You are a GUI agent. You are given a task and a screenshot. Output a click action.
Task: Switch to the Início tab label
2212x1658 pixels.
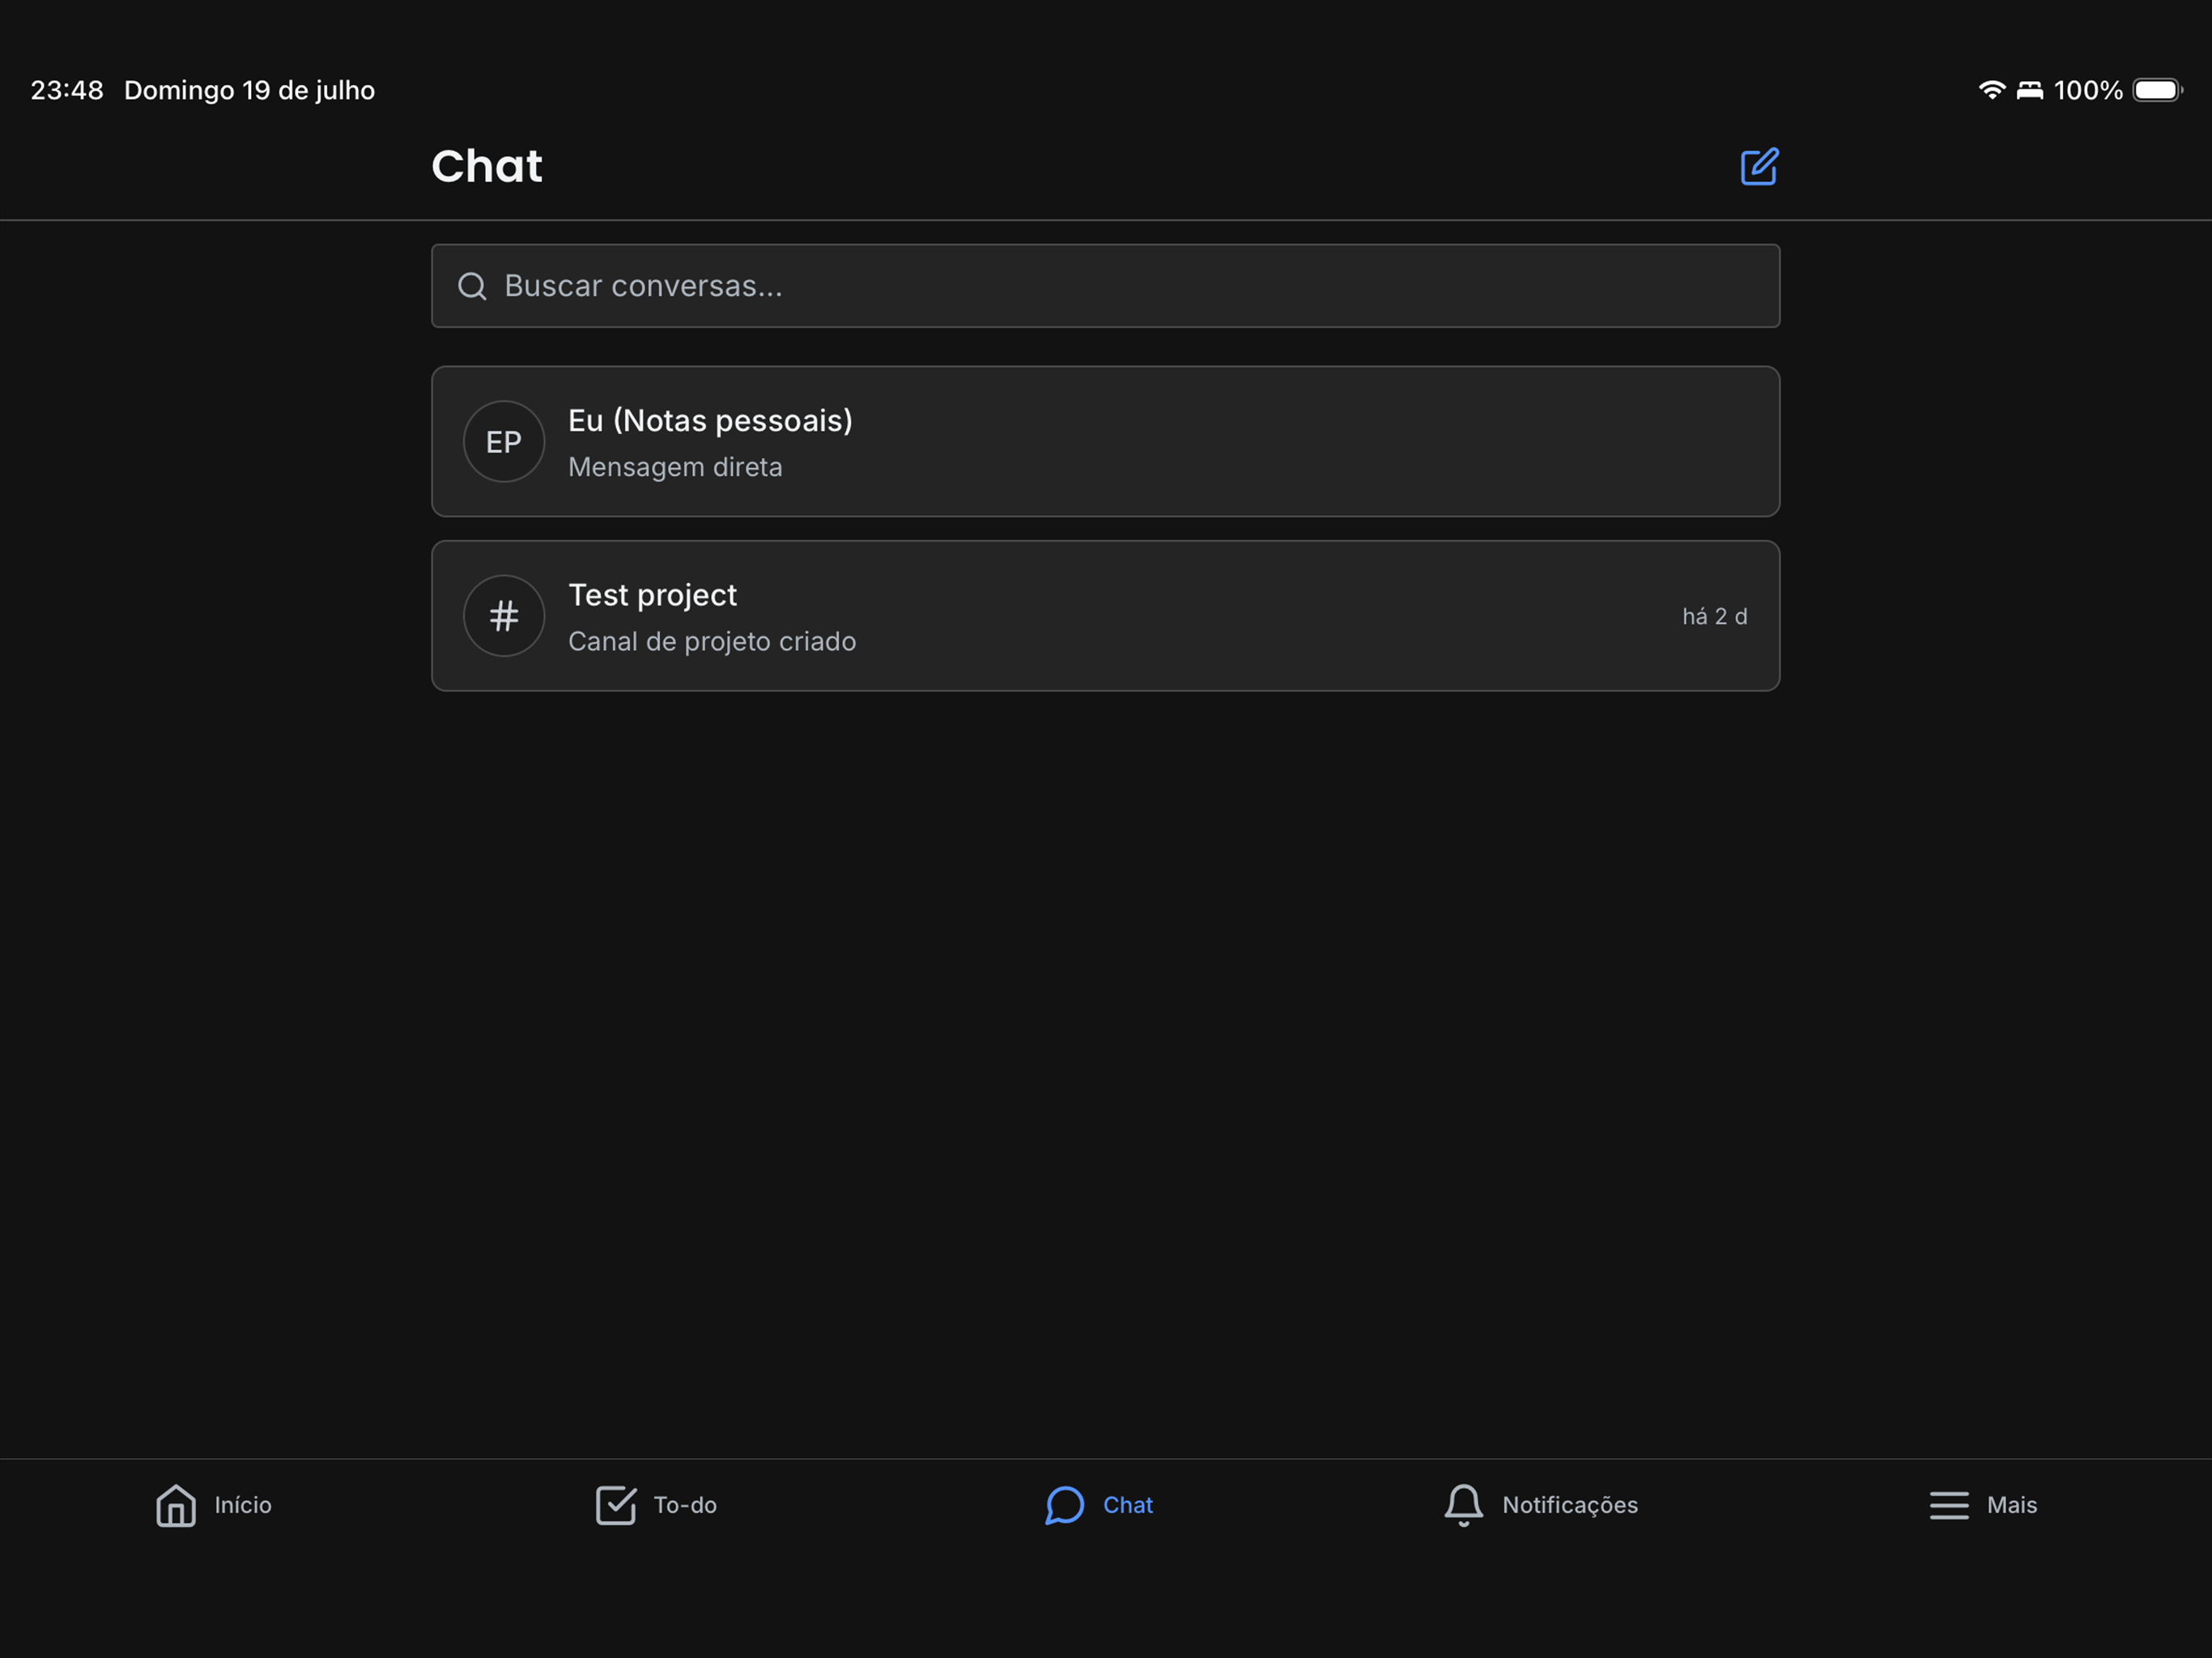[243, 1505]
